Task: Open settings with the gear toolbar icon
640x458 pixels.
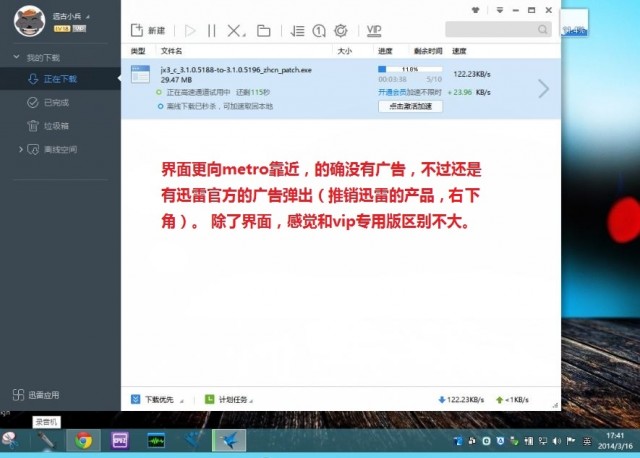Action: point(341,31)
